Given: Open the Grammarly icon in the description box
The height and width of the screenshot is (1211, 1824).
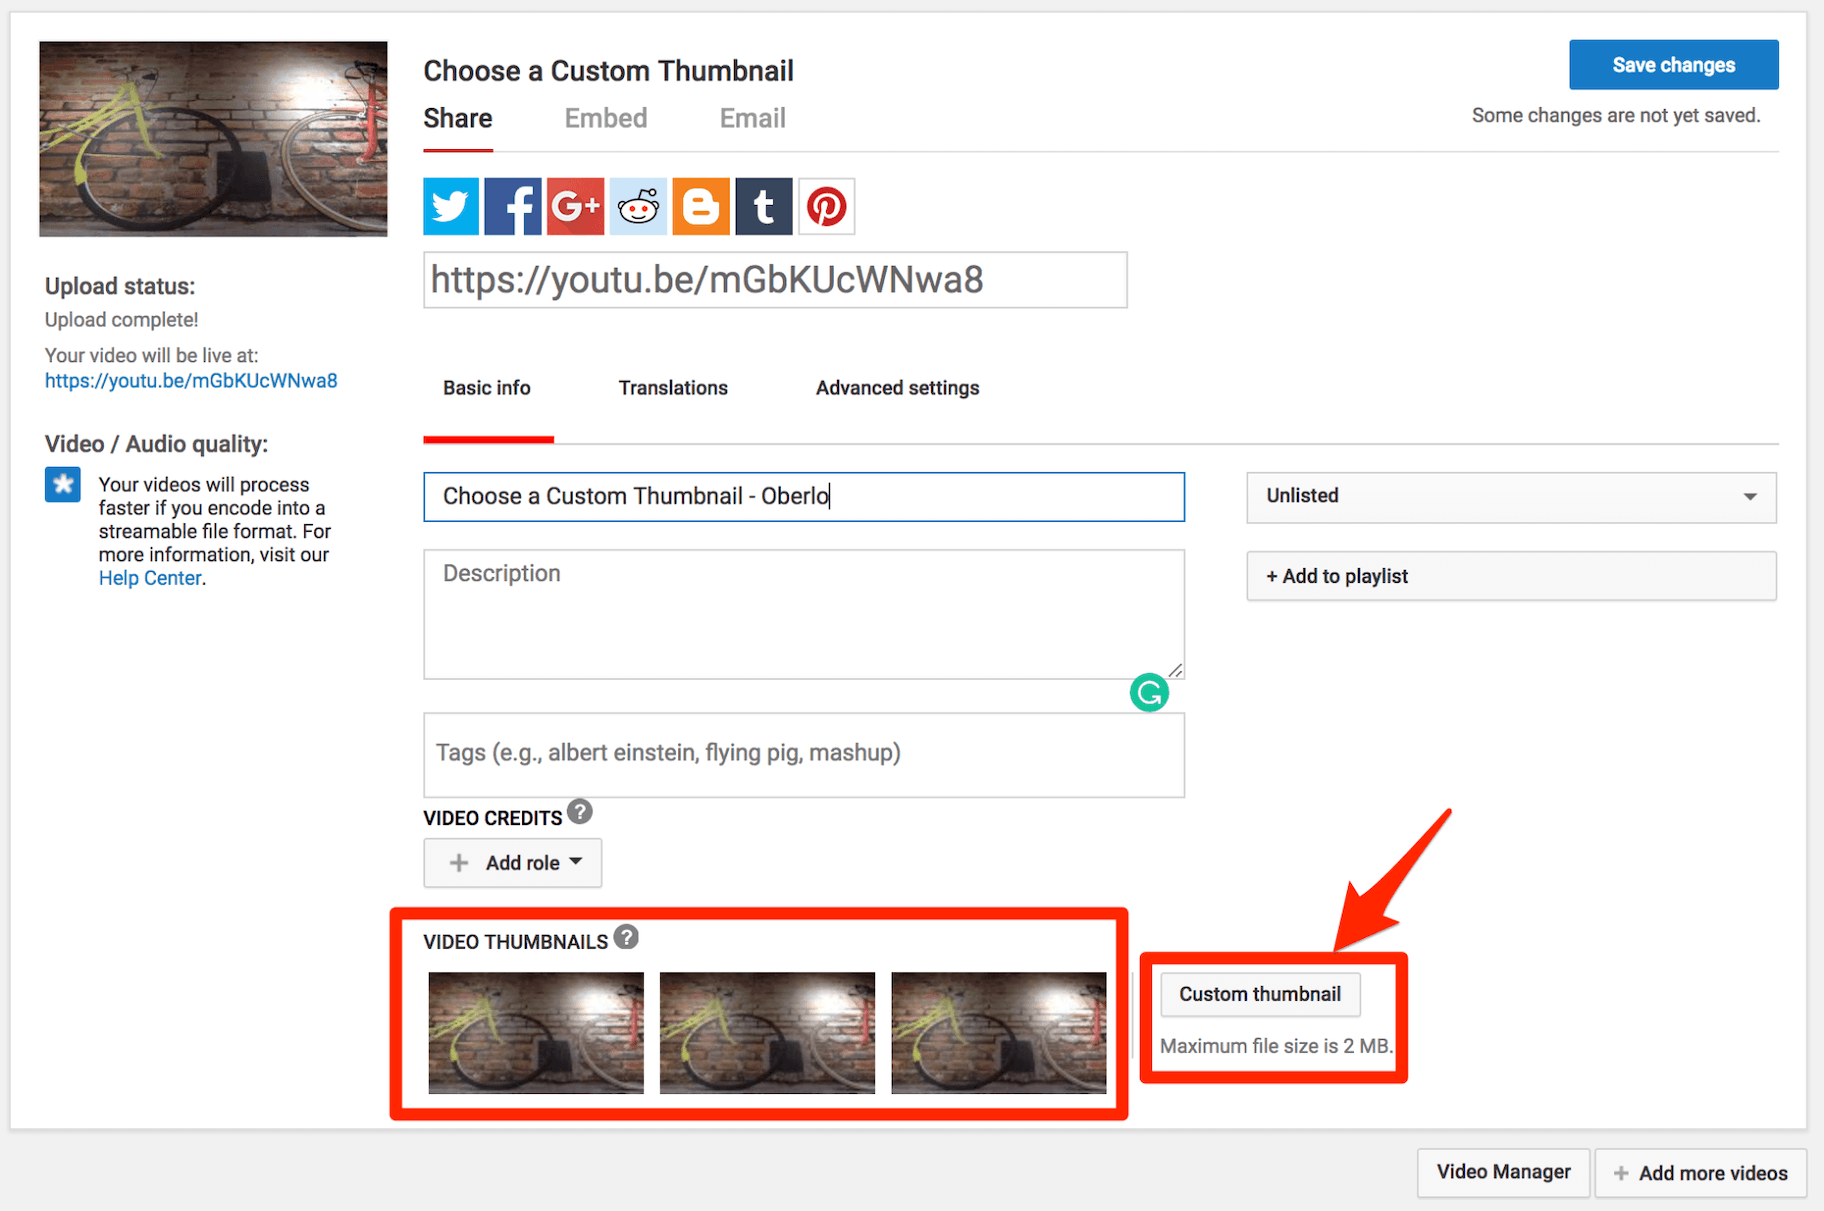Looking at the screenshot, I should [1149, 692].
